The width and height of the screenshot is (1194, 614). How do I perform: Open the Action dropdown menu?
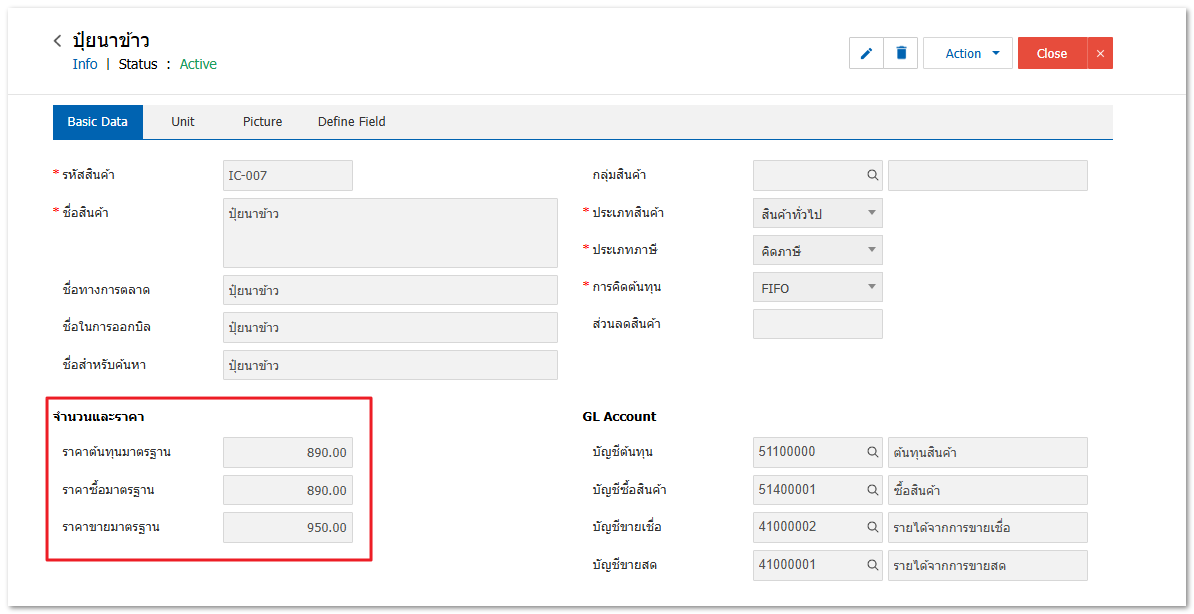(967, 54)
